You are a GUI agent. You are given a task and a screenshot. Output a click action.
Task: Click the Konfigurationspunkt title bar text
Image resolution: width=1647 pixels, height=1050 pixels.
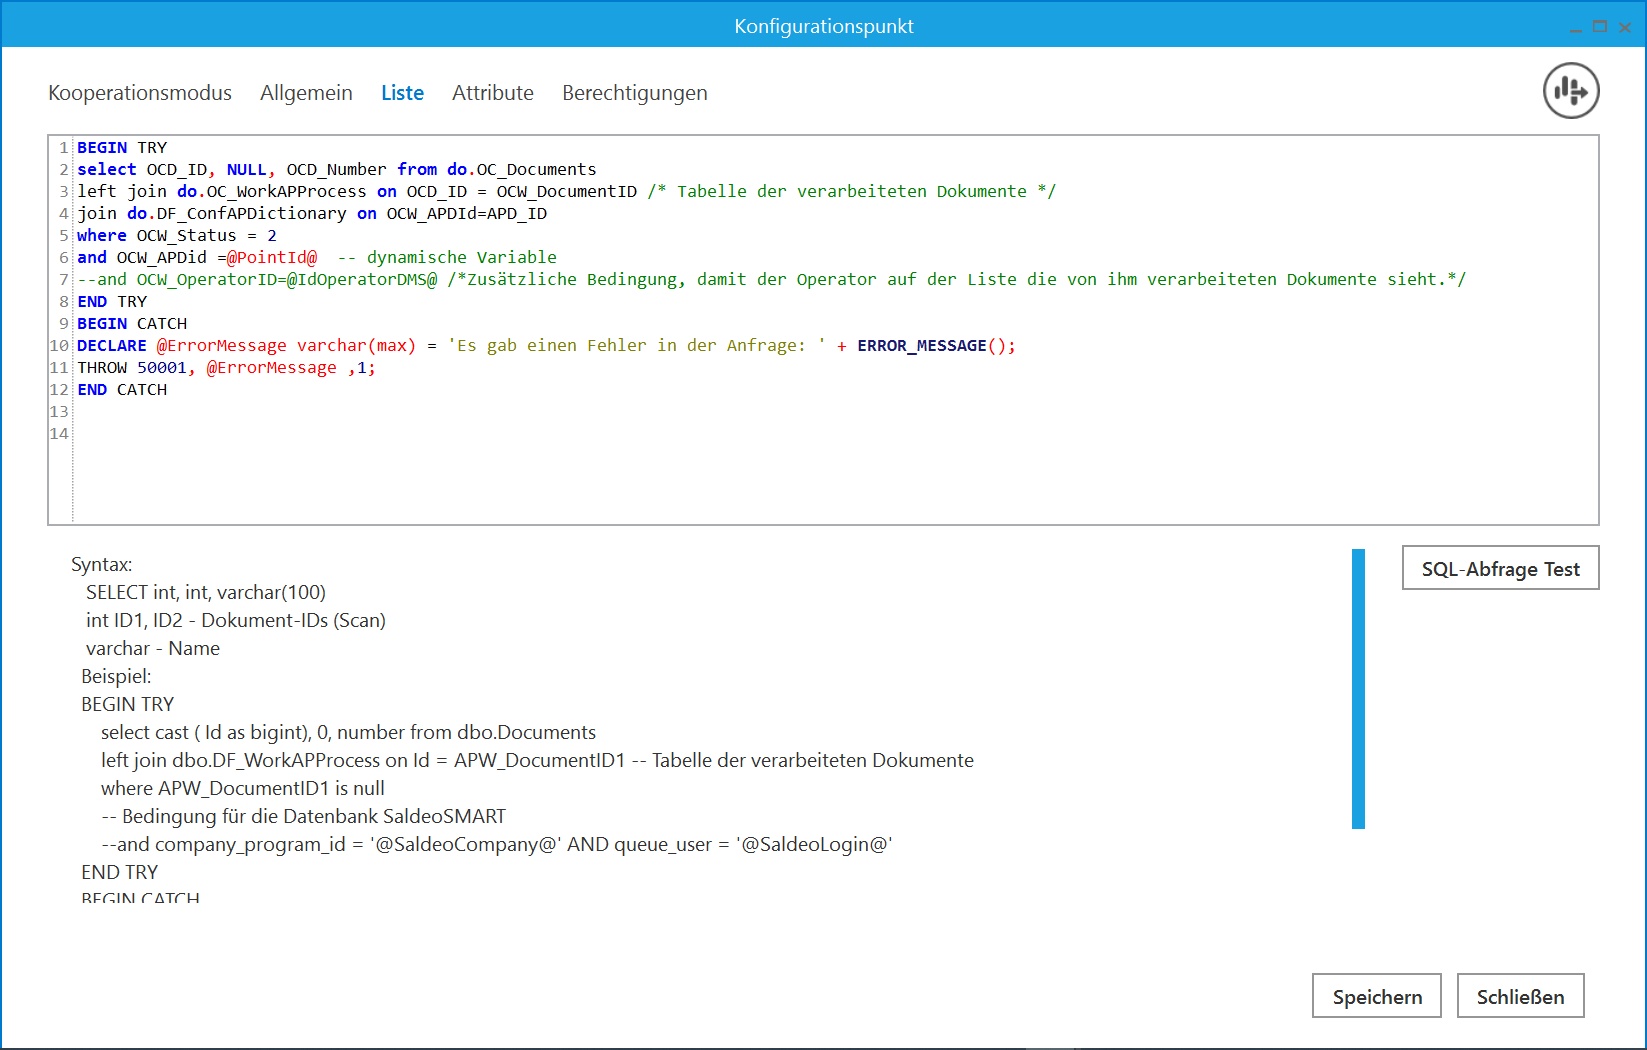click(823, 26)
